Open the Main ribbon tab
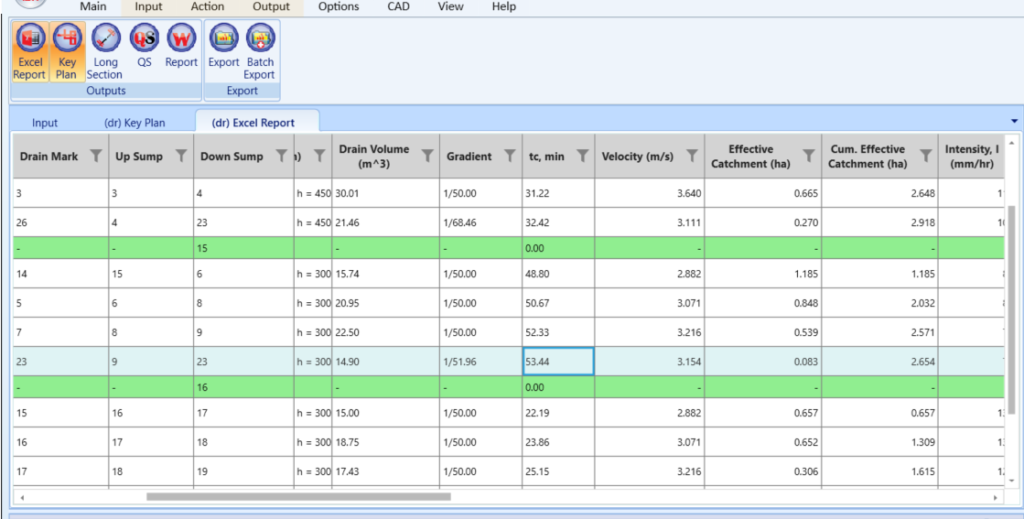 93,7
